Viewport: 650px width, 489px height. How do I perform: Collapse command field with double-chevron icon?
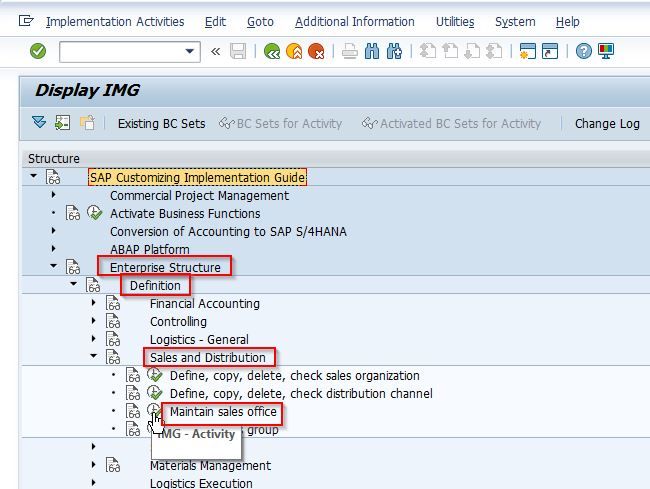(215, 51)
